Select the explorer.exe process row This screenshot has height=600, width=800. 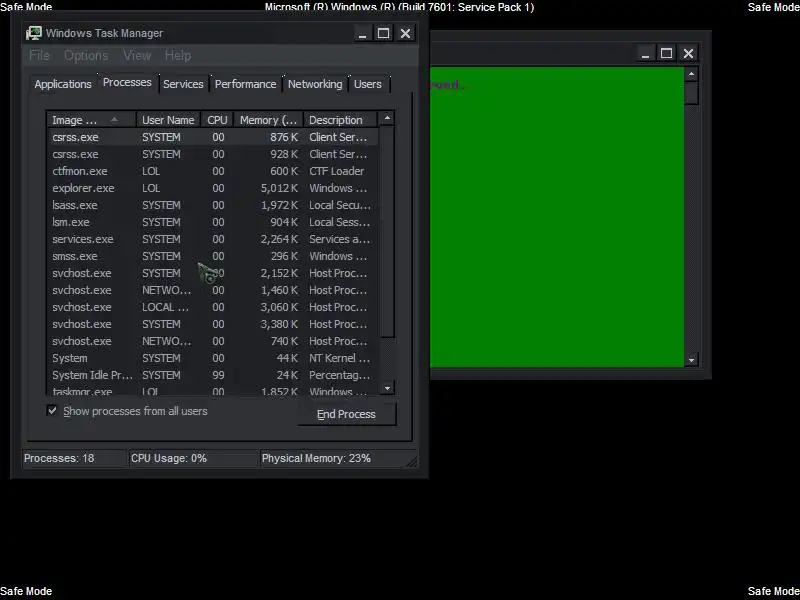point(213,188)
